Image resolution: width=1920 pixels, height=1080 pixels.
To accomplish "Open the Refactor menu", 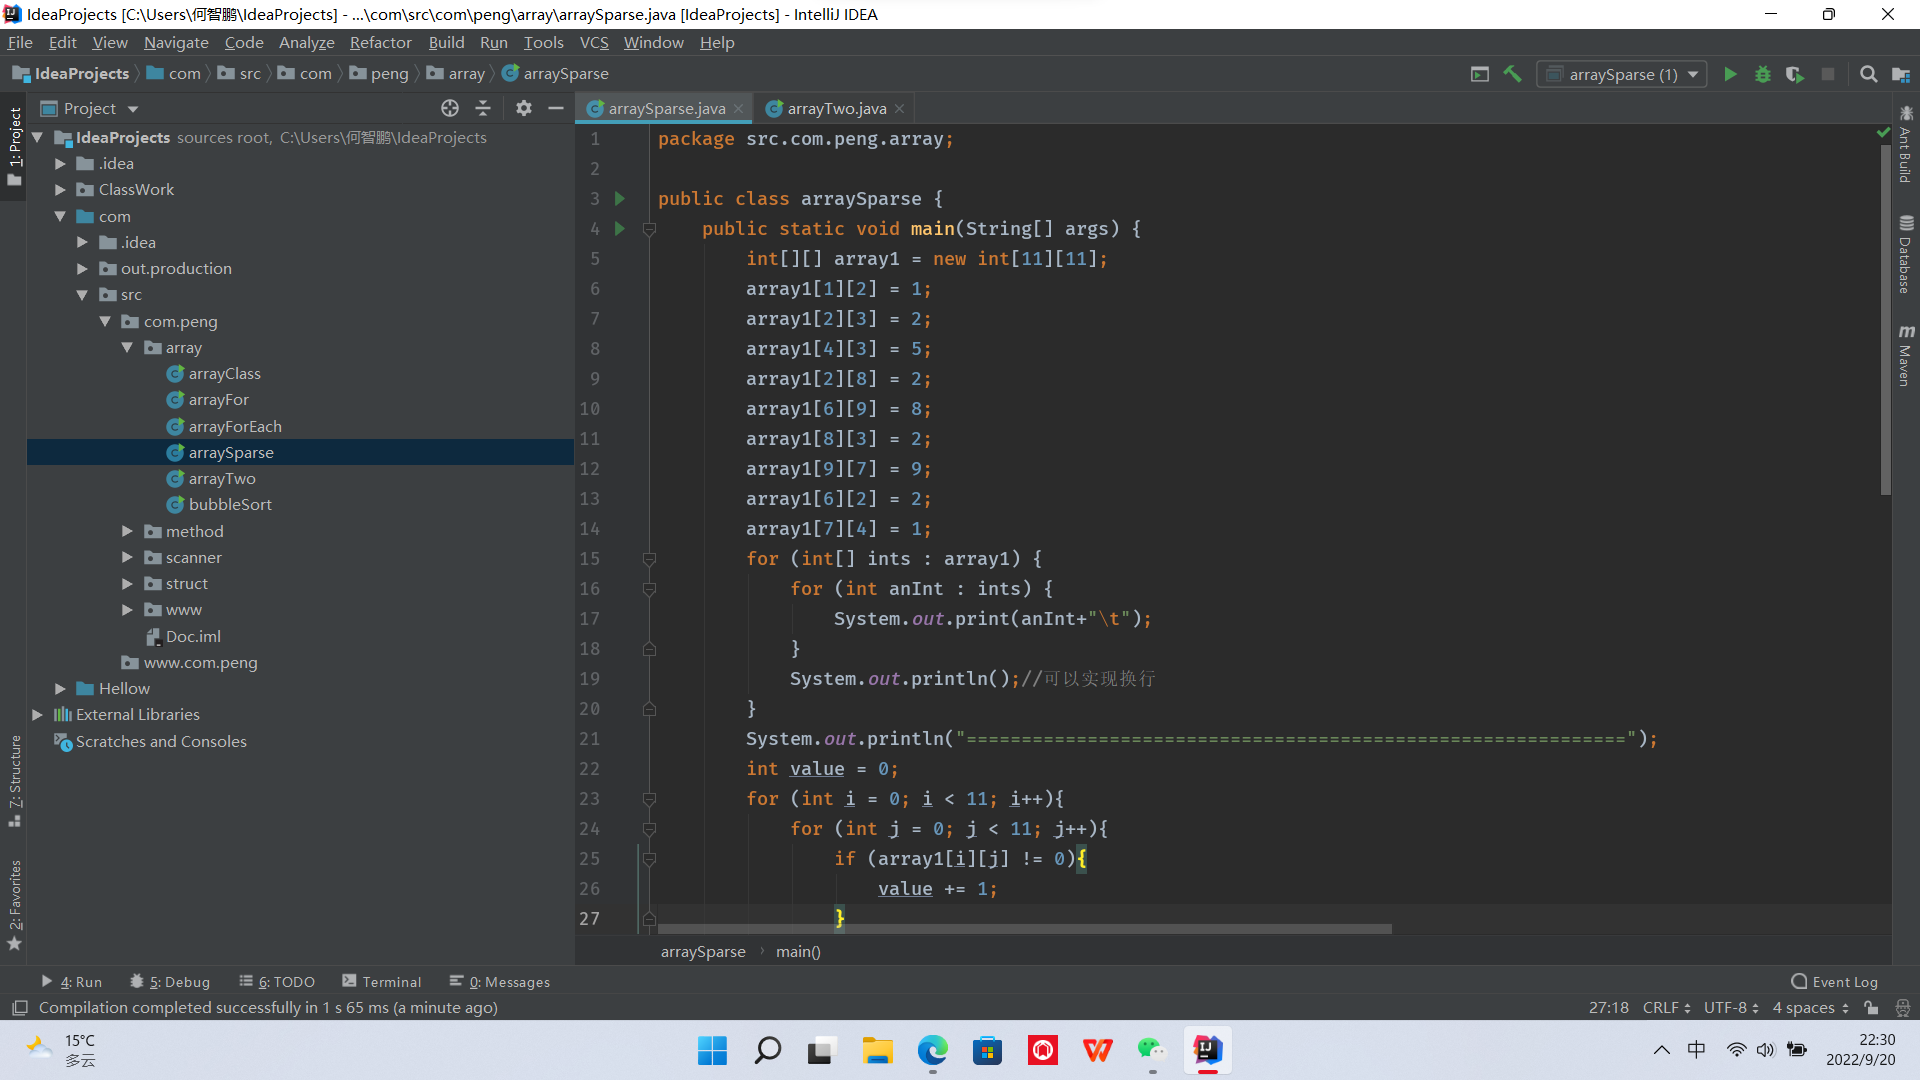I will pos(380,42).
